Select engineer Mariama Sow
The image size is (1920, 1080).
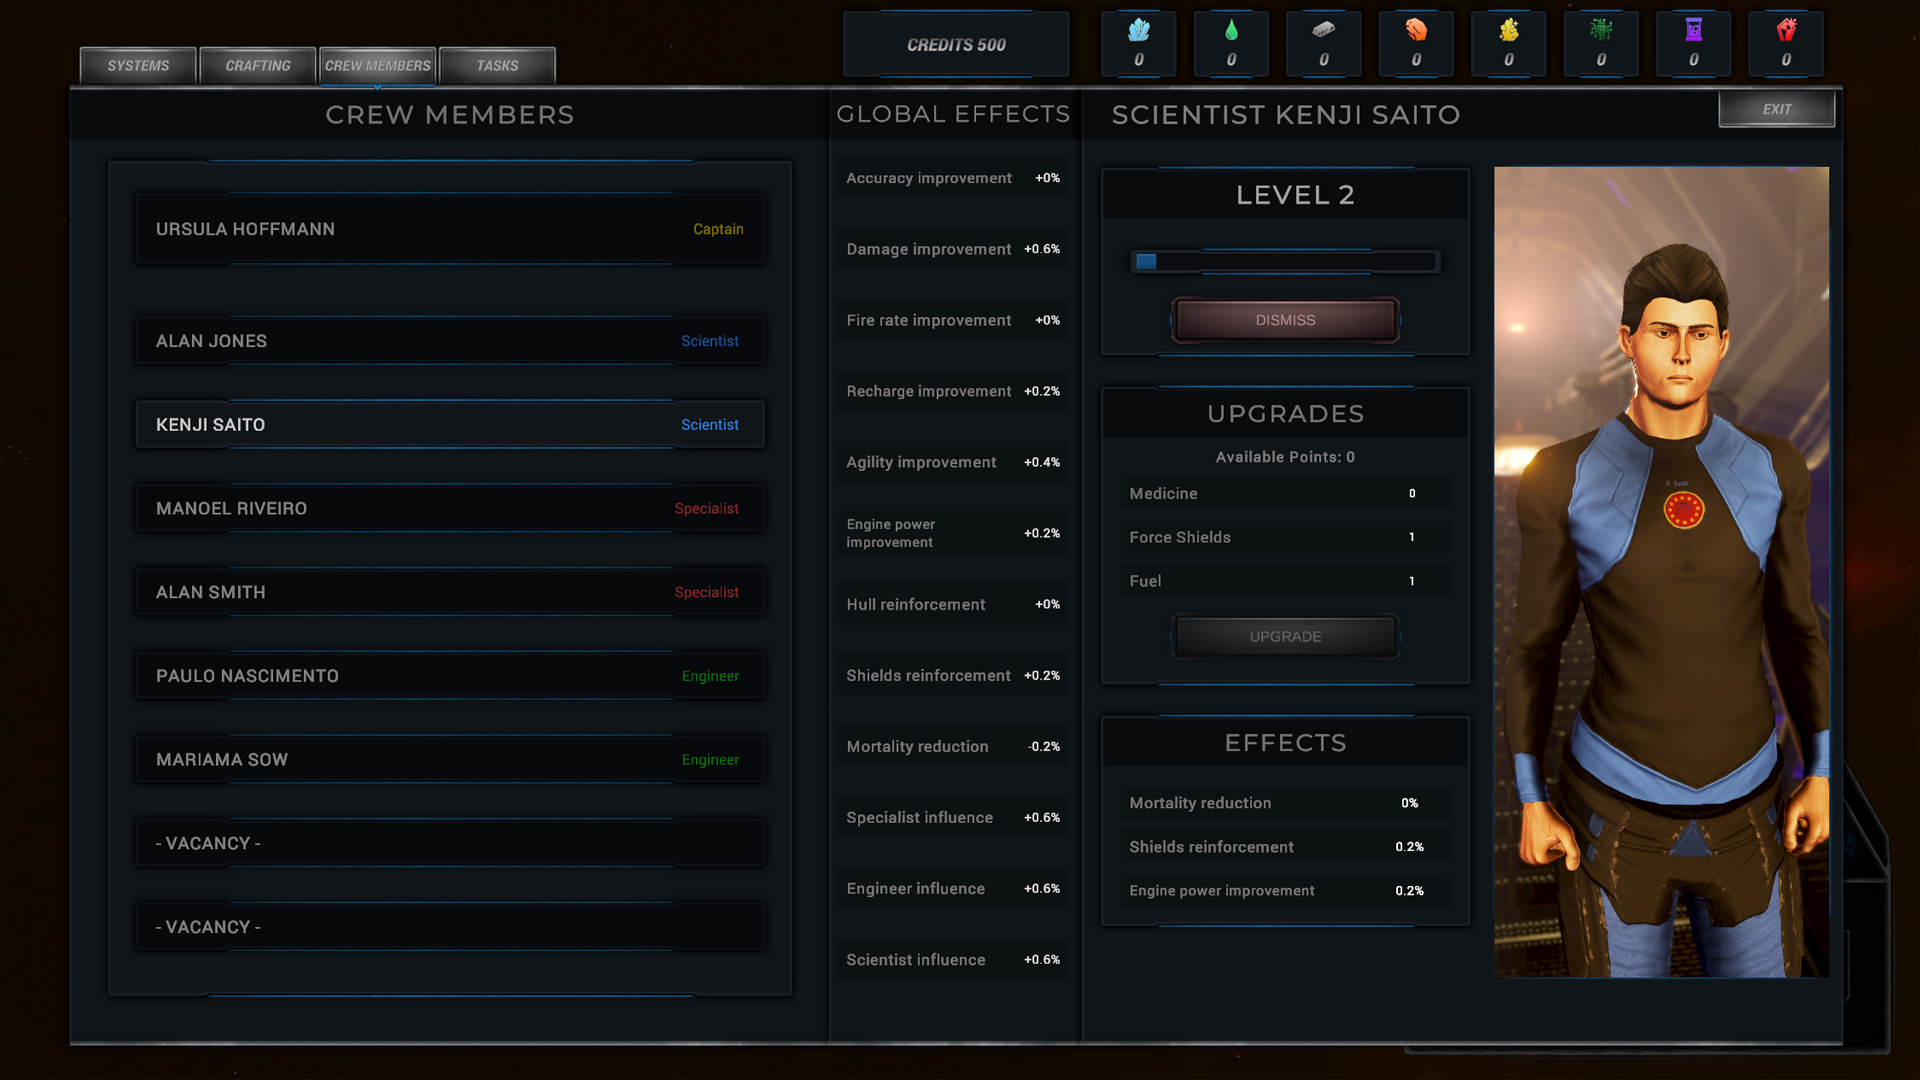coord(450,760)
